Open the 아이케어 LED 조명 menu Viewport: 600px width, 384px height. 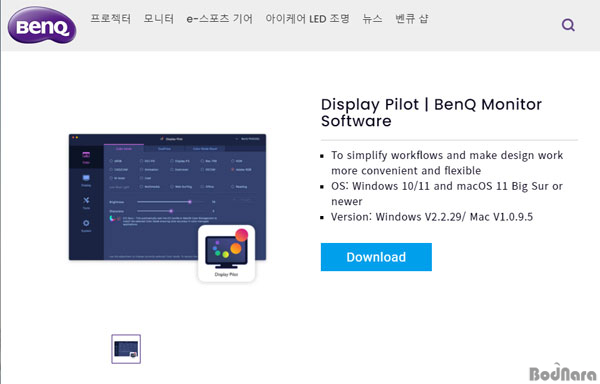point(307,18)
